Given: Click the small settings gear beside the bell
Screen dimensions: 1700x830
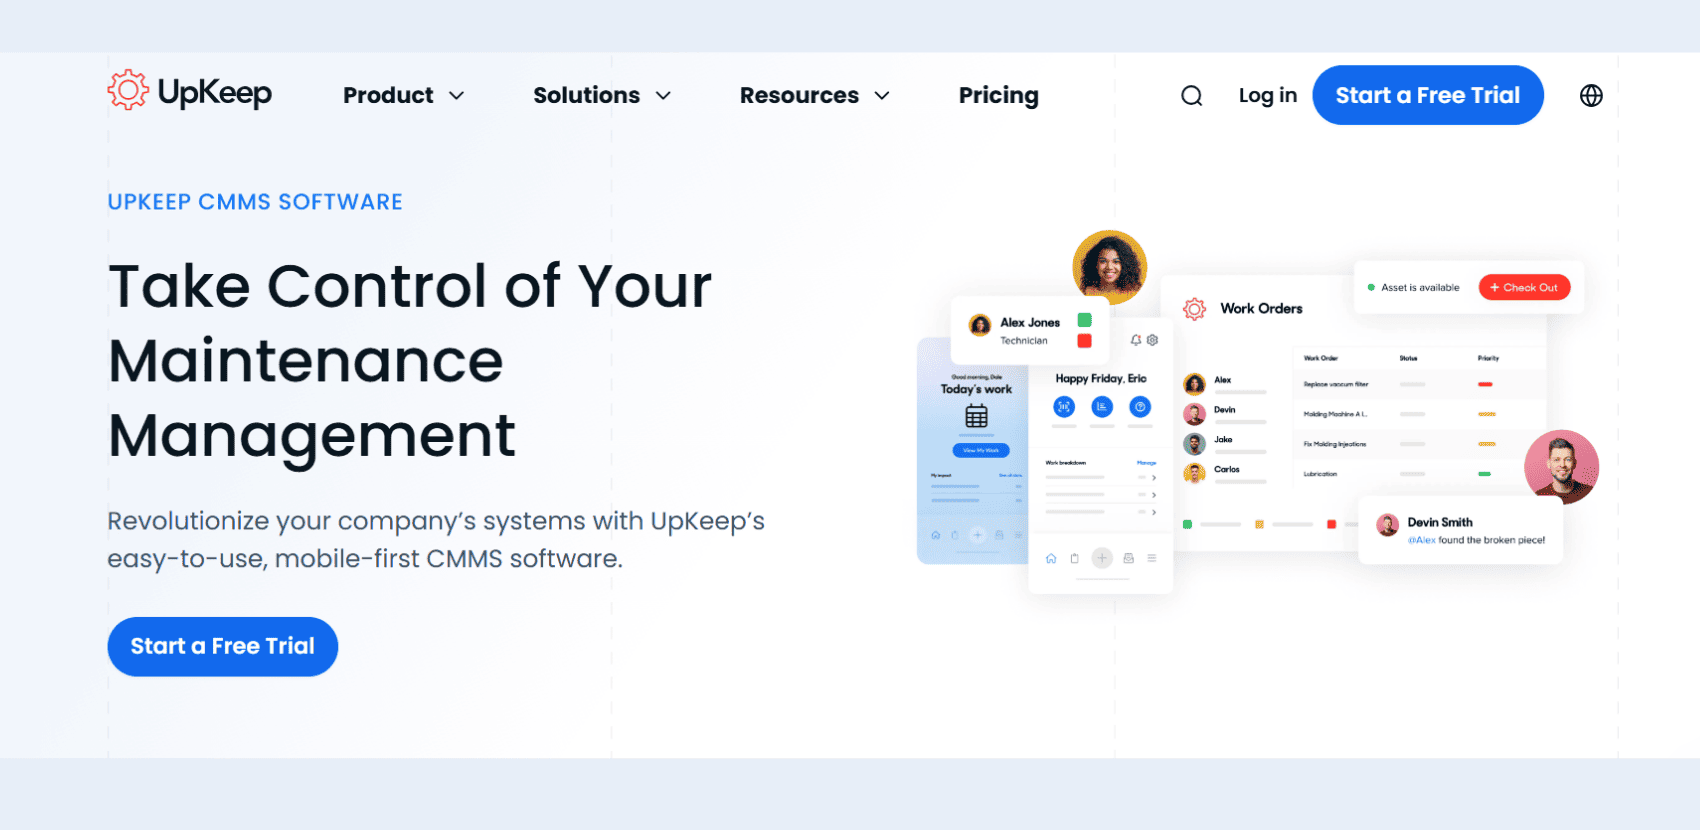Looking at the screenshot, I should click(1152, 340).
